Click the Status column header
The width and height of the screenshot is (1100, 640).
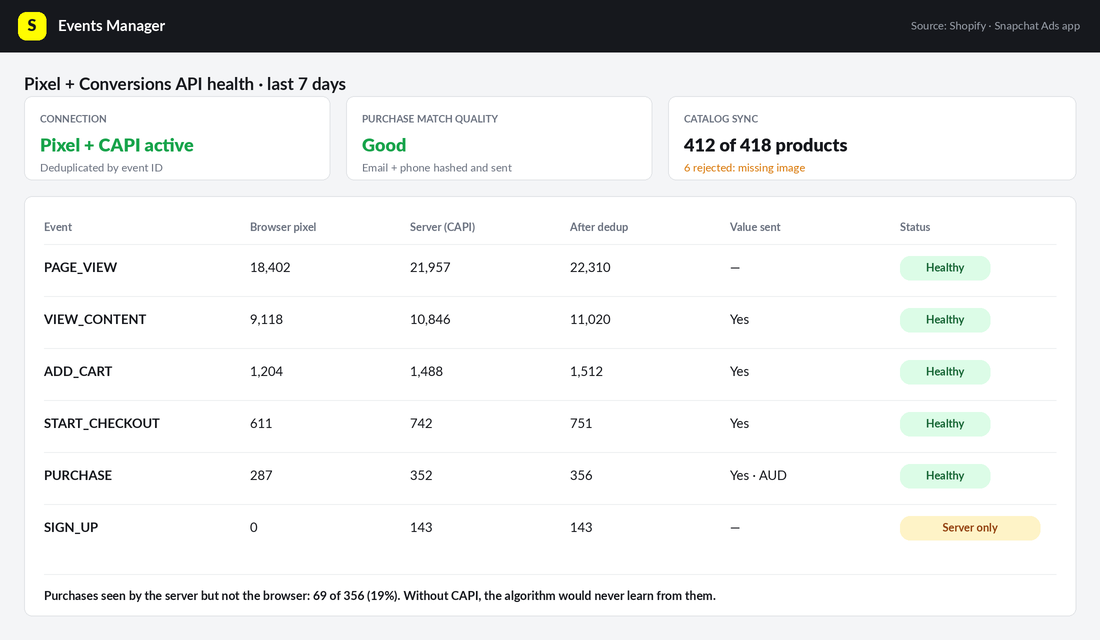point(915,227)
